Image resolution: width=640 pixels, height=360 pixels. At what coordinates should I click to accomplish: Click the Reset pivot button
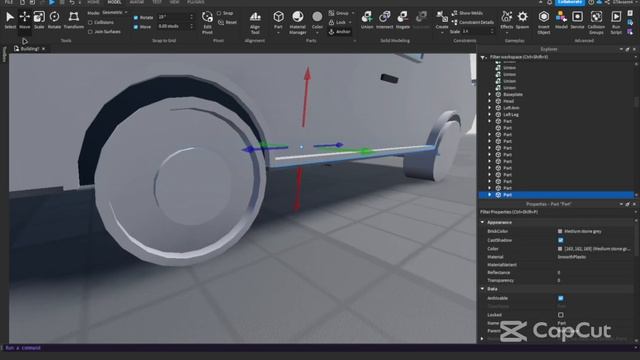[227, 22]
